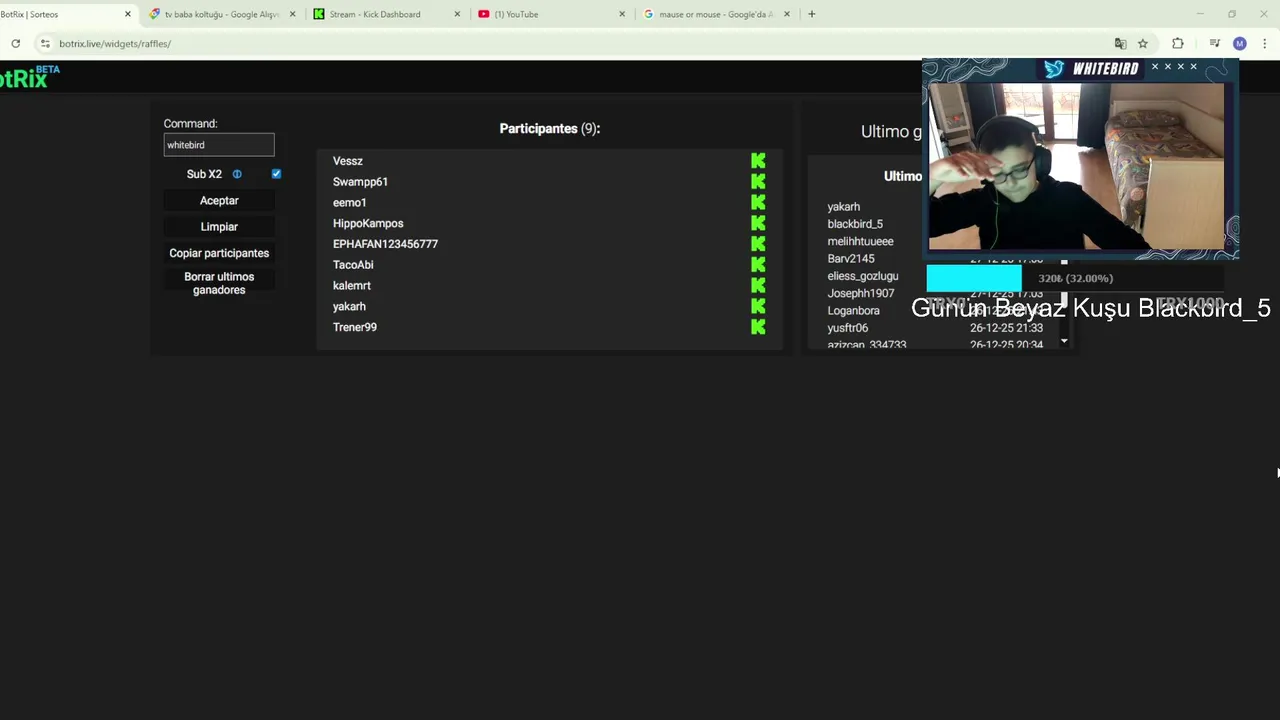This screenshot has height=720, width=1280.
Task: Close the Kick Dashboard tab
Action: coord(457,14)
